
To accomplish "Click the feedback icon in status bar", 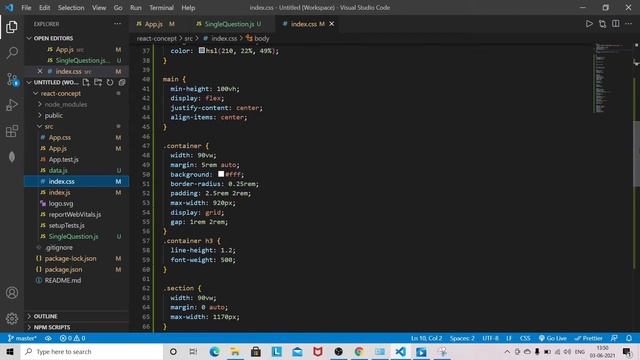I will coord(614,338).
